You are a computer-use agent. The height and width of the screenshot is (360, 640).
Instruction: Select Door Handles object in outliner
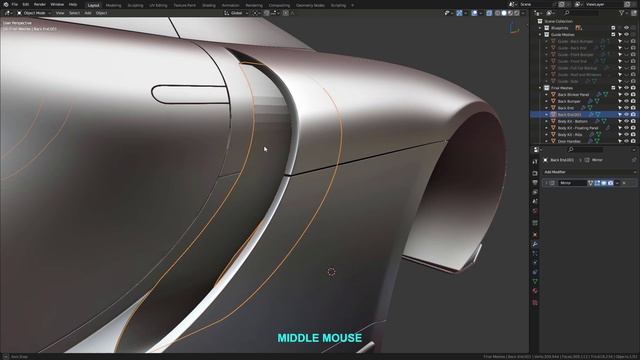click(x=569, y=141)
